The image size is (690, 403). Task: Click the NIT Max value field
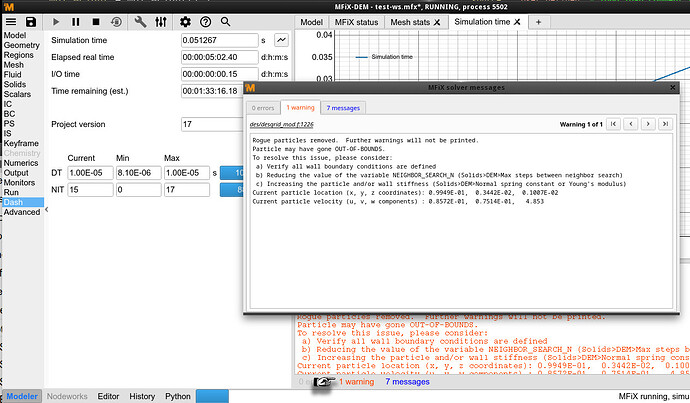pos(187,190)
